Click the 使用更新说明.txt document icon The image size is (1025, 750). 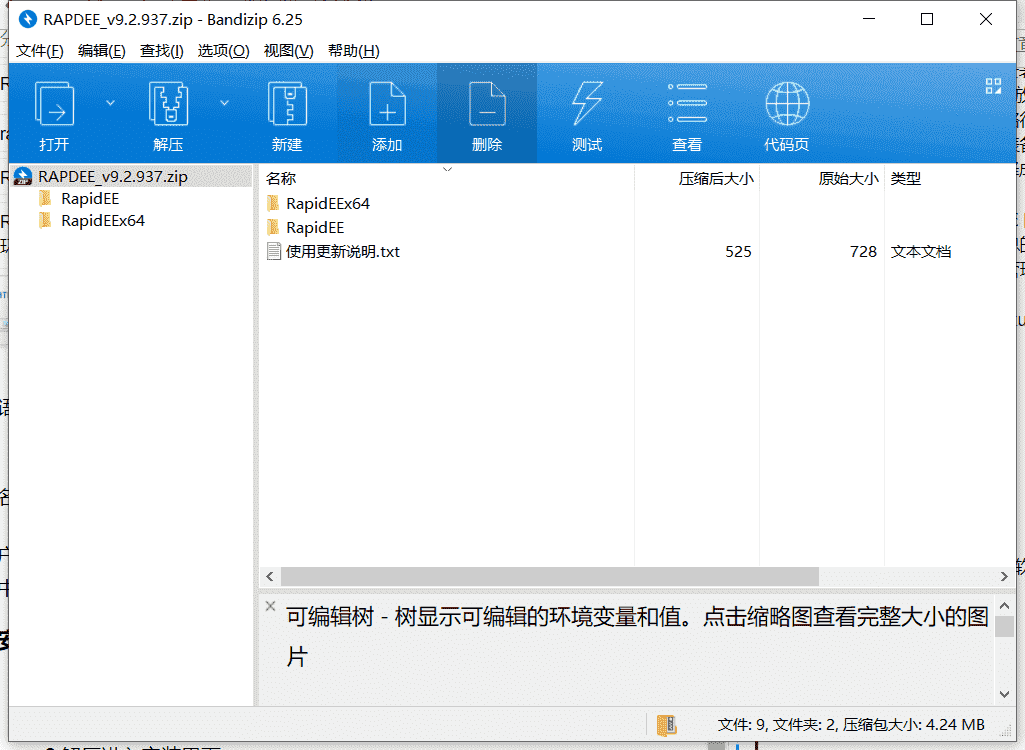(274, 252)
